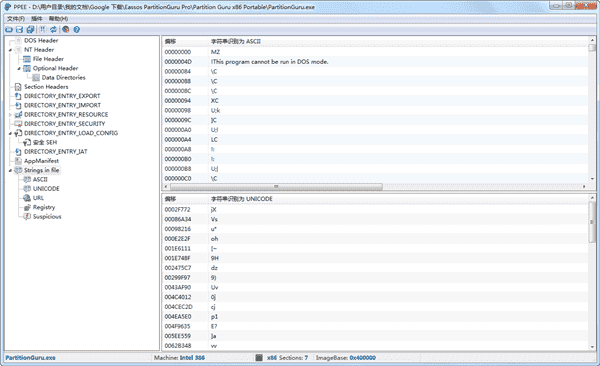
Task: Select Data Directories tree item
Action: point(64,78)
